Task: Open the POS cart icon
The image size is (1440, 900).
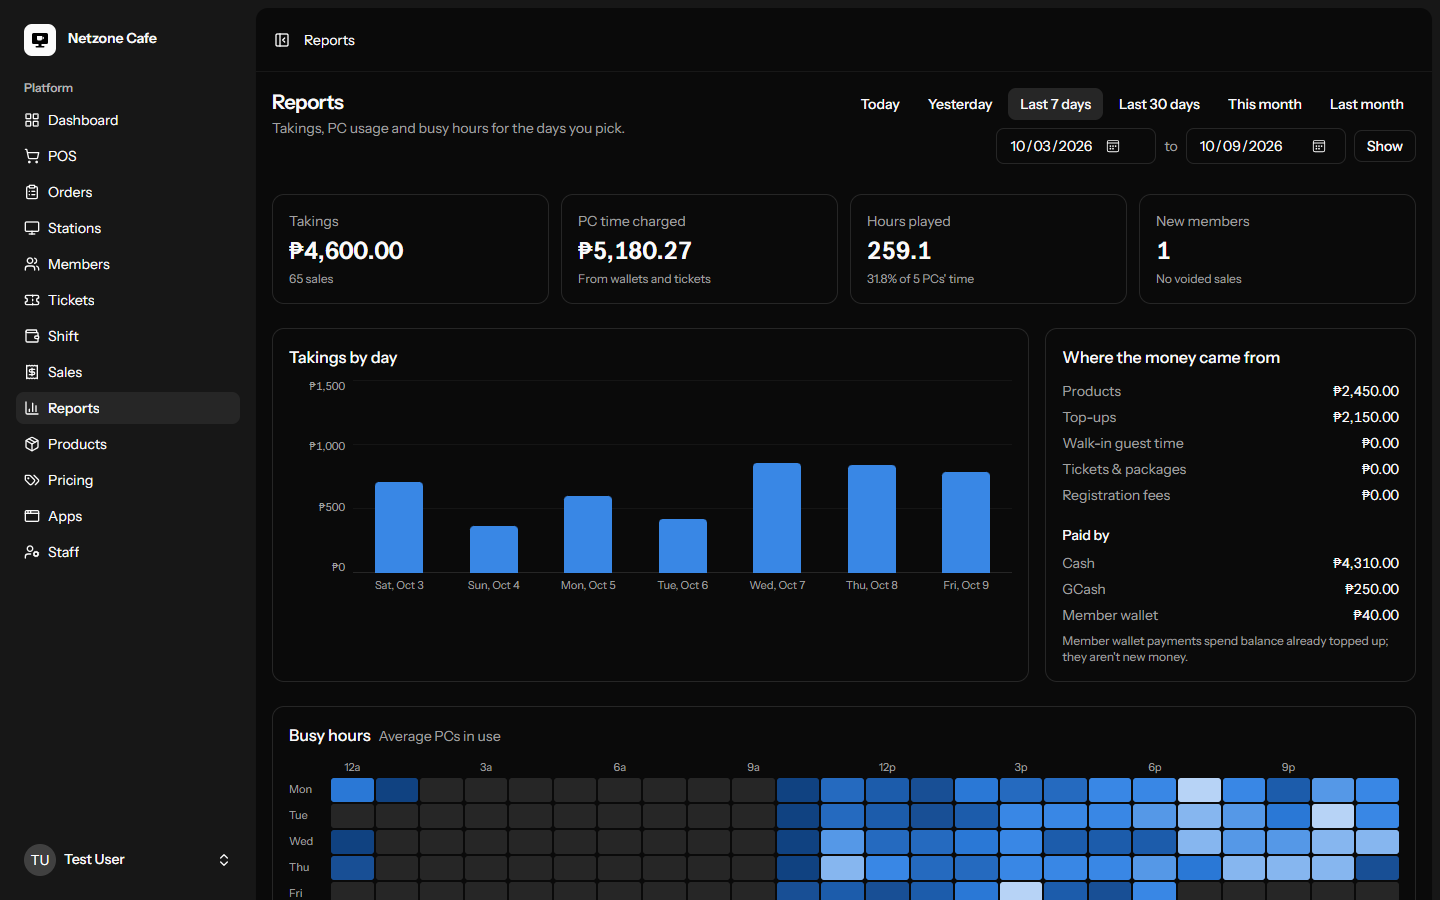Action: (32, 156)
